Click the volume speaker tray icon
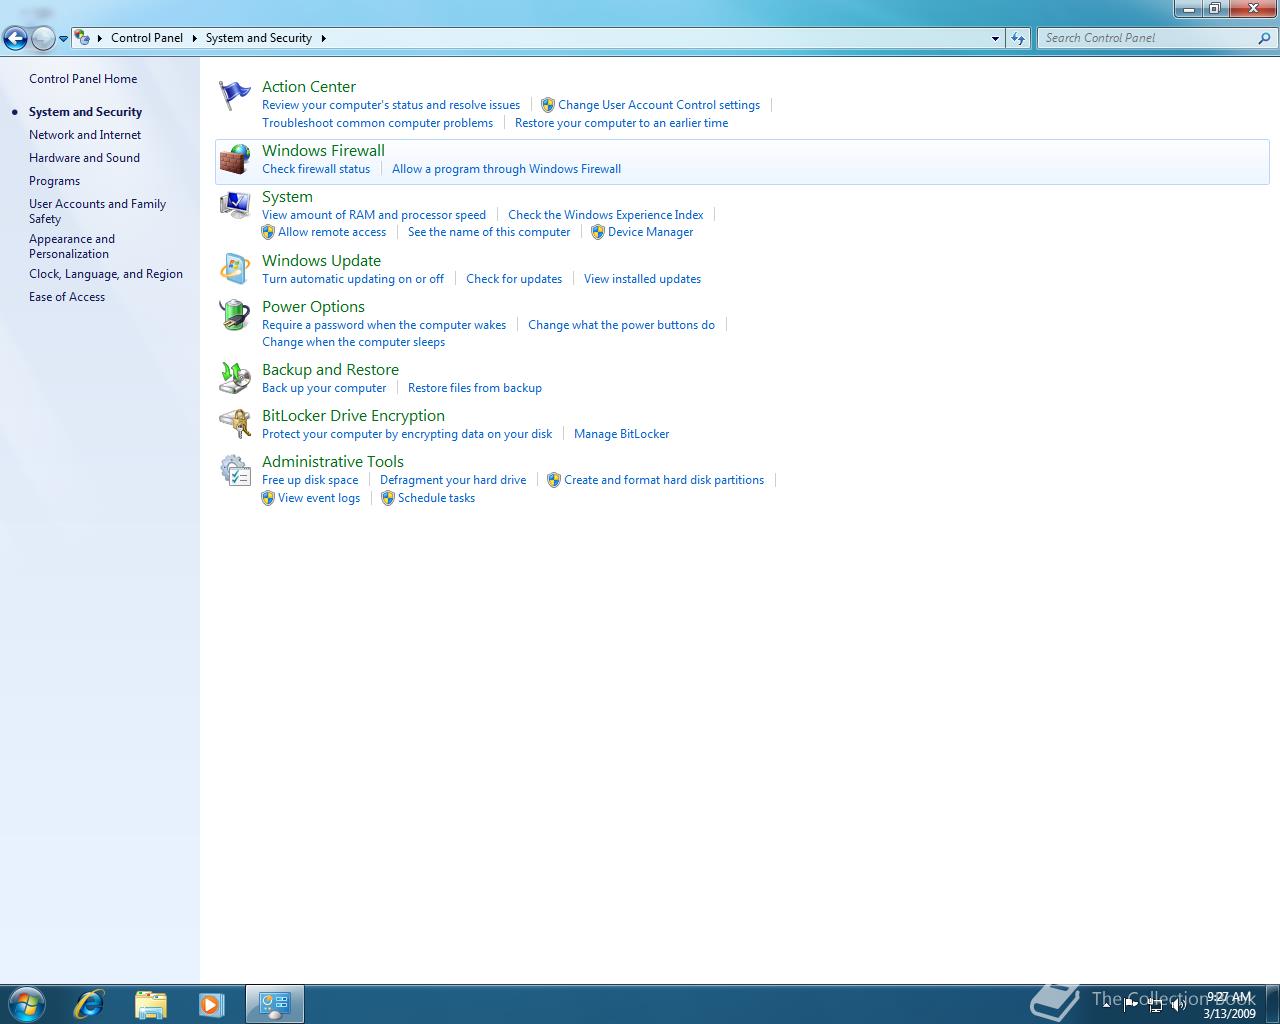1280x1024 pixels. (1179, 1005)
